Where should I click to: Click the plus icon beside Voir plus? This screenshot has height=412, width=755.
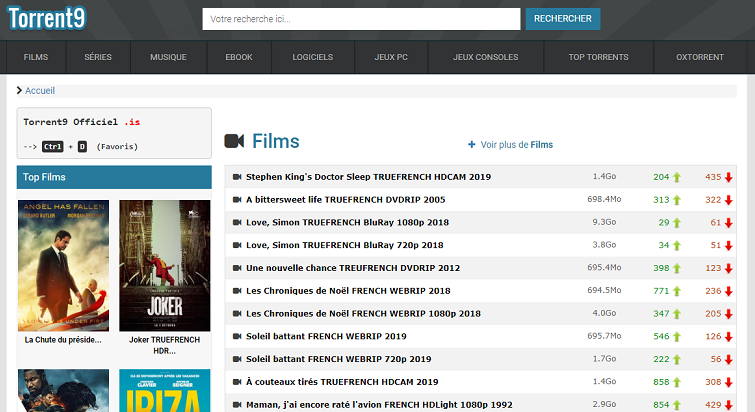(472, 144)
